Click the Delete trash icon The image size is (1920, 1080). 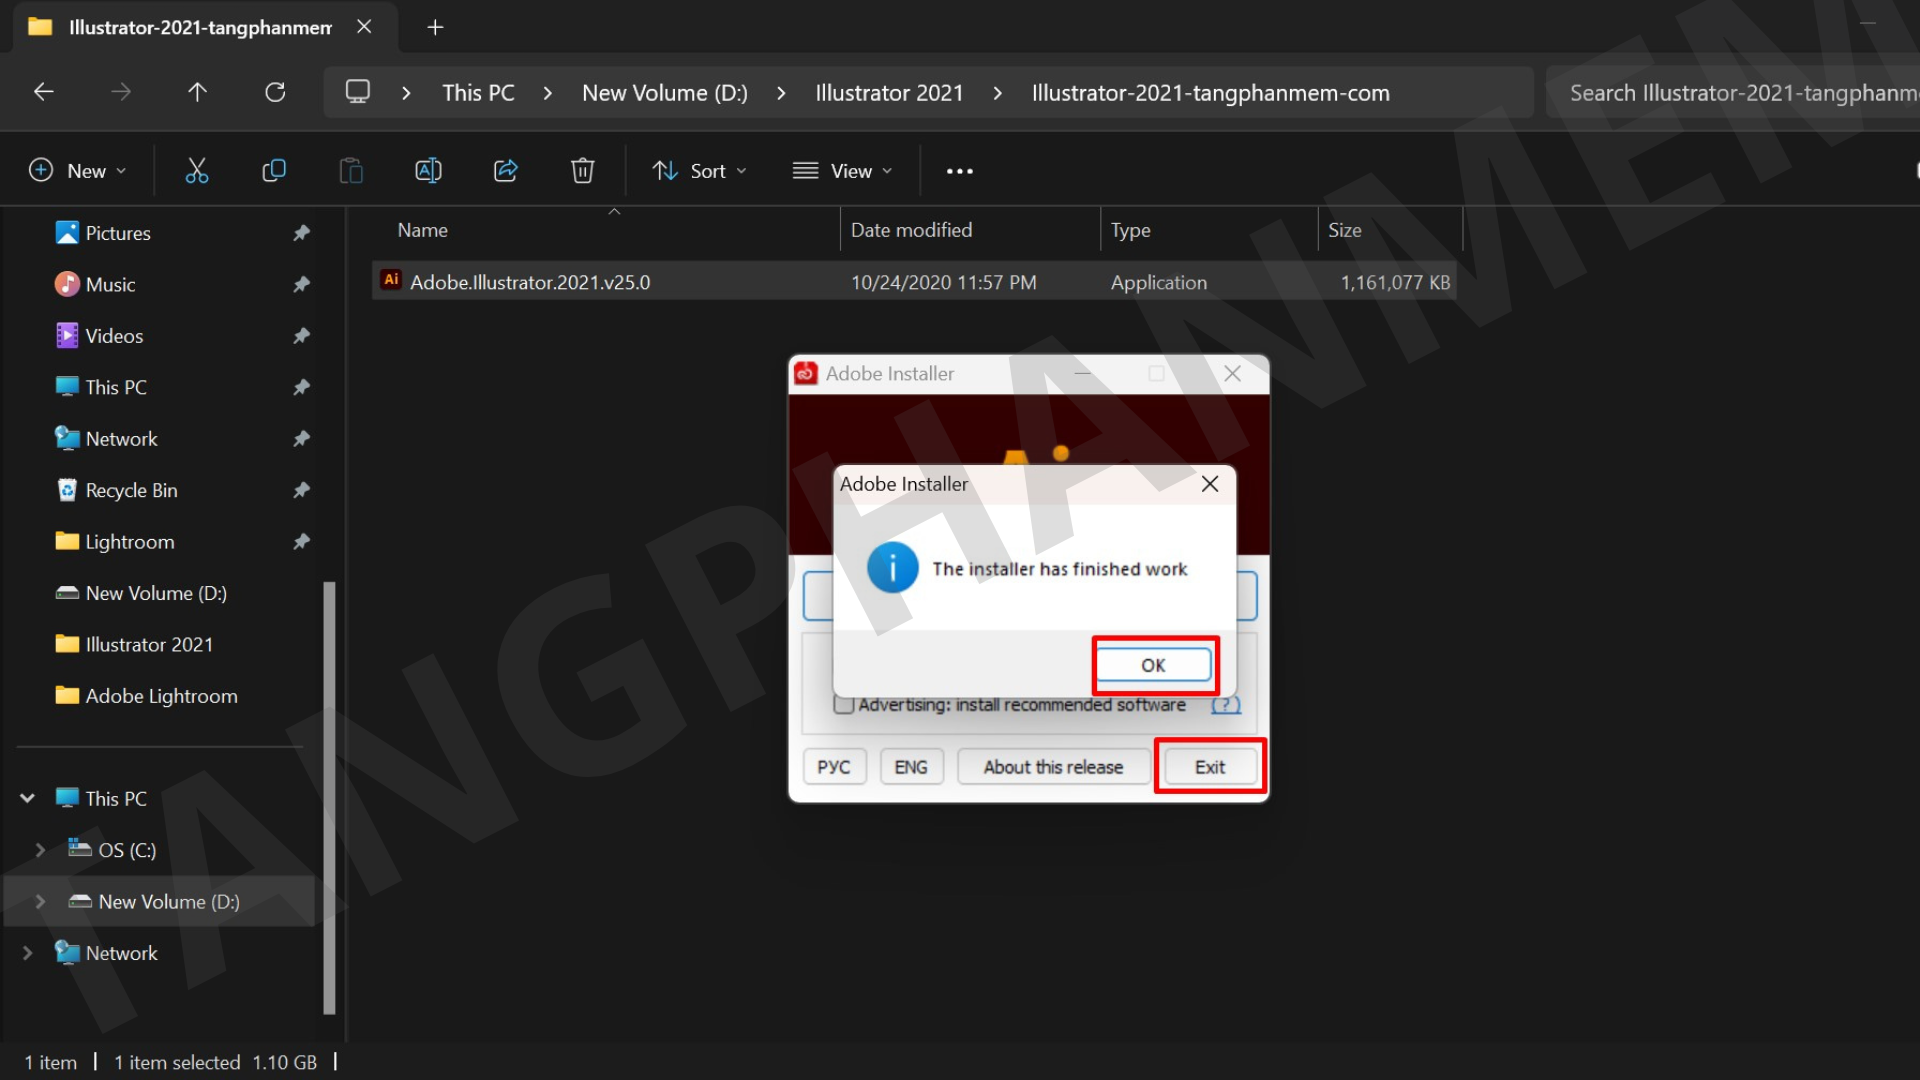point(583,171)
